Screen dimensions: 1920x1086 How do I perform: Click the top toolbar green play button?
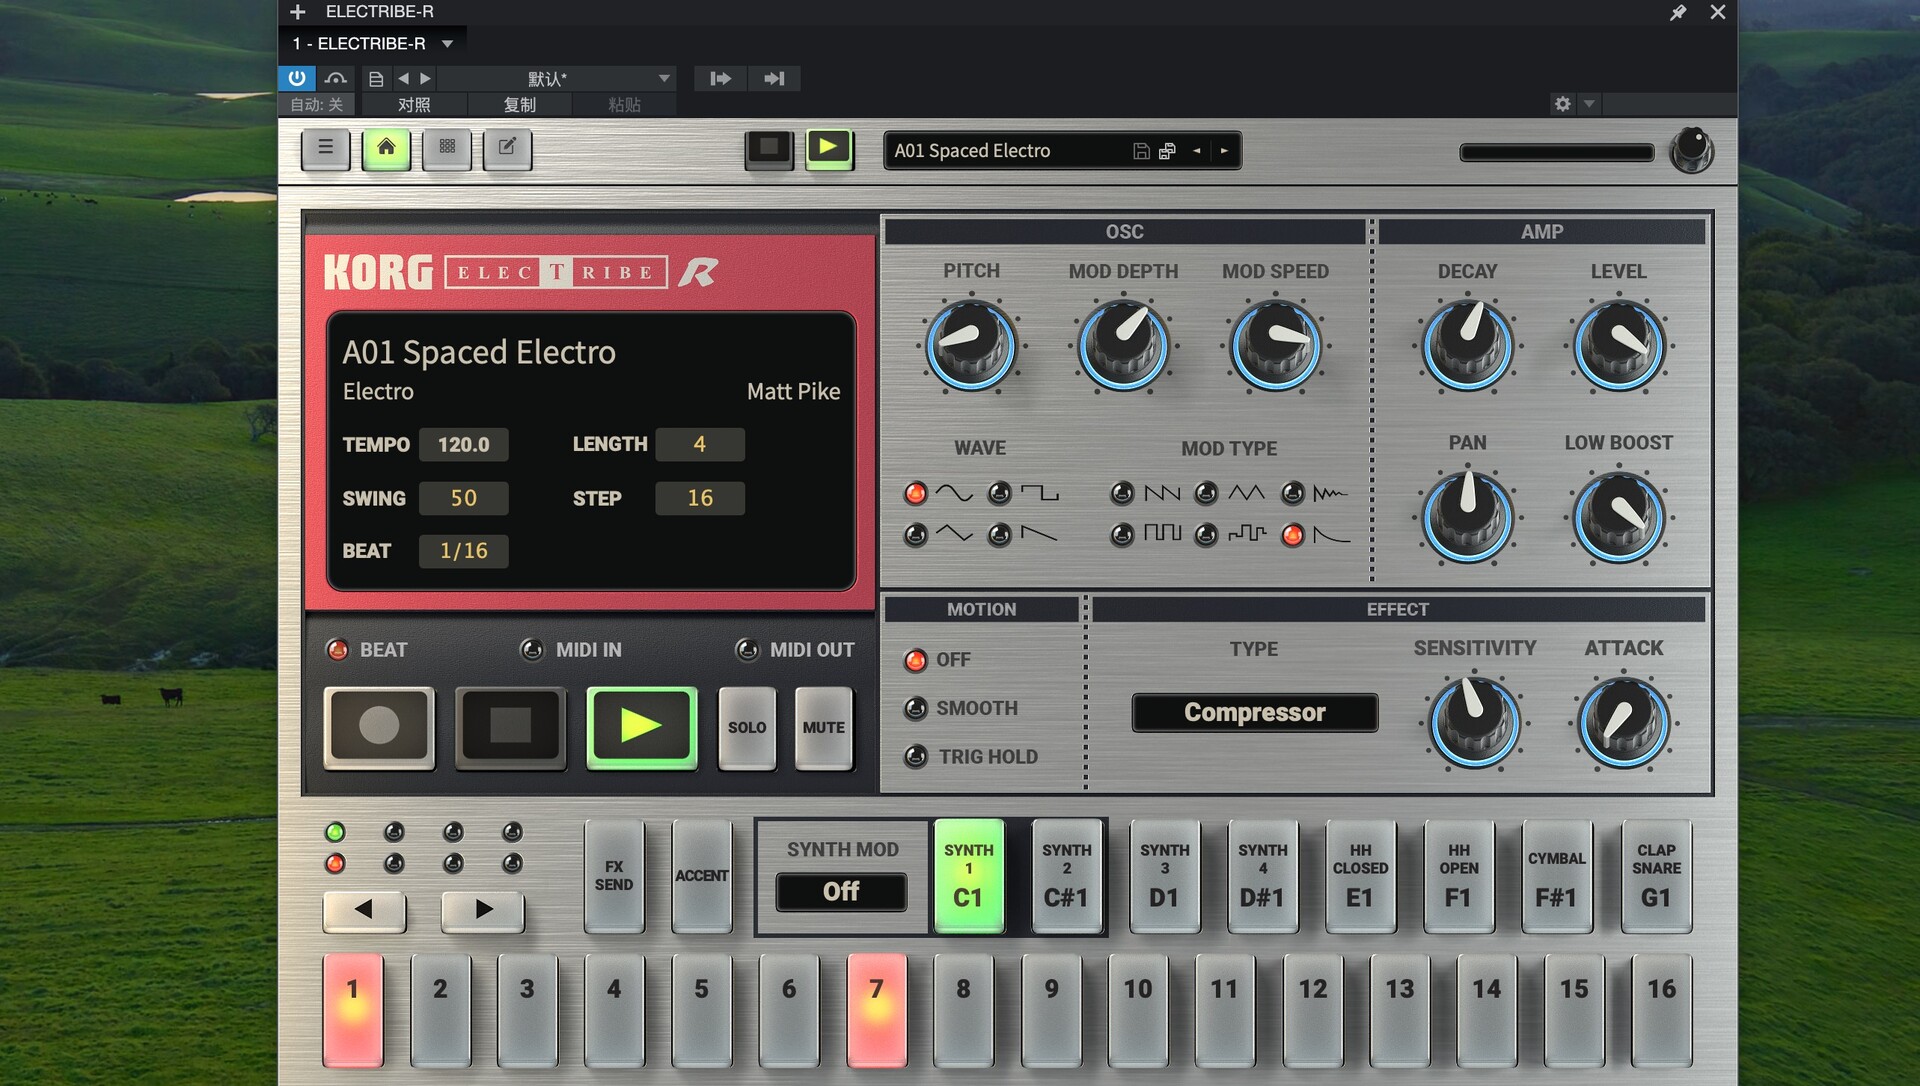pos(829,149)
